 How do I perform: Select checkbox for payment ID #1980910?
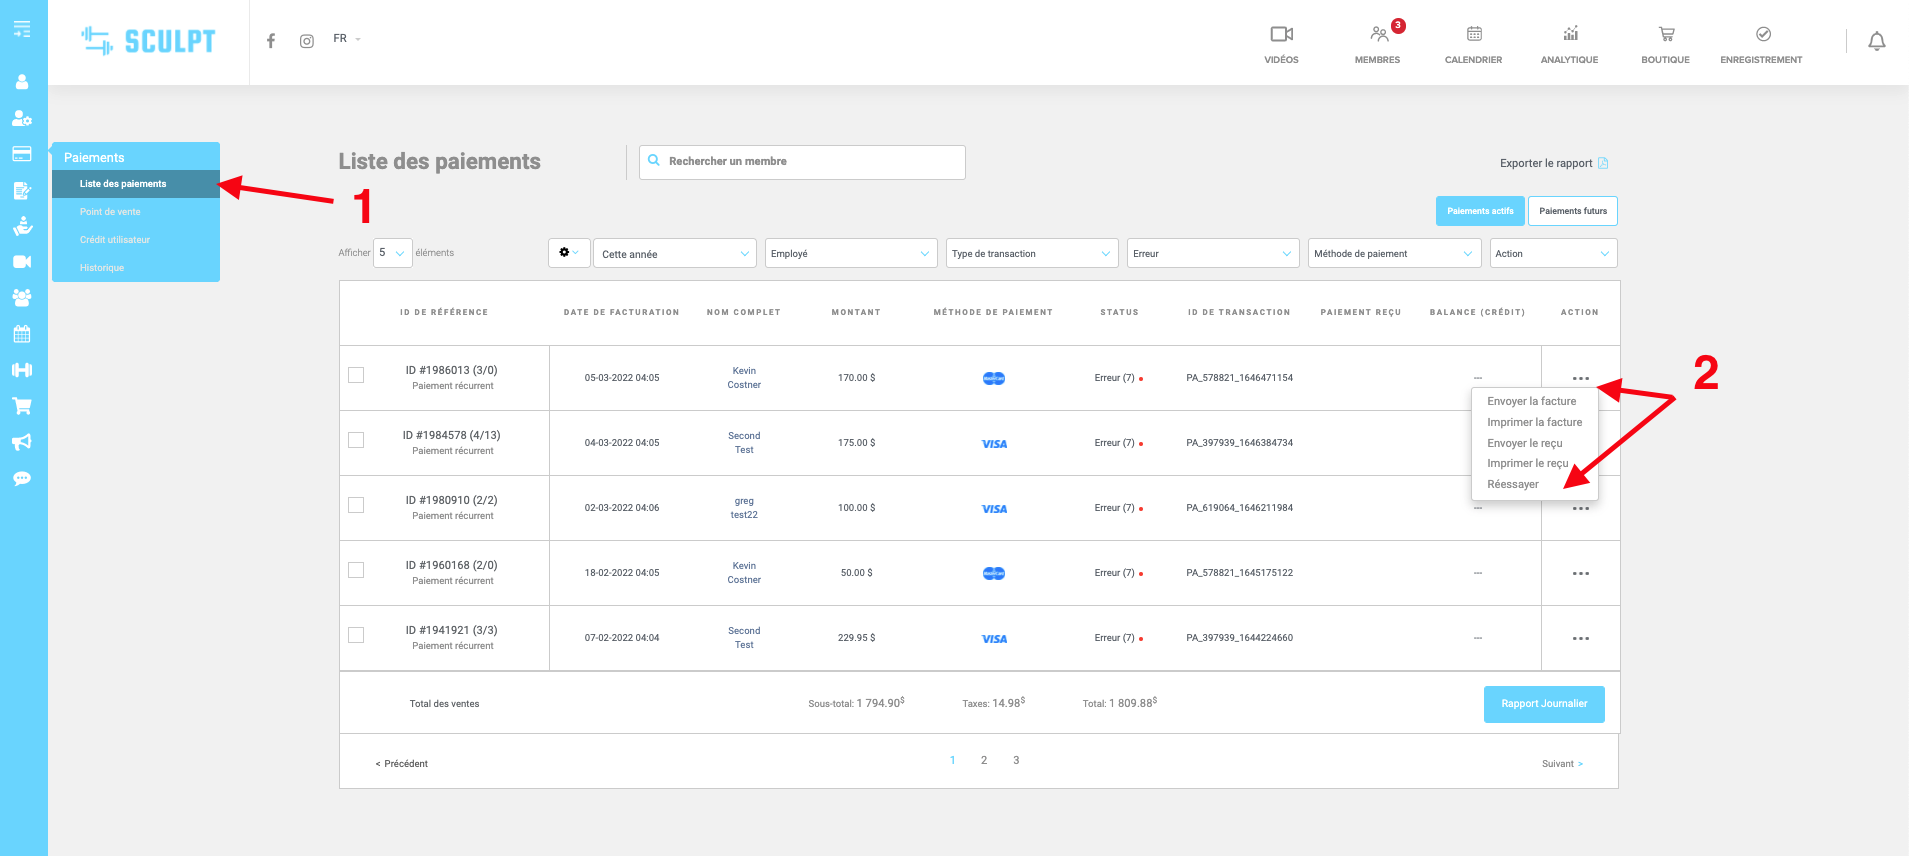click(356, 505)
